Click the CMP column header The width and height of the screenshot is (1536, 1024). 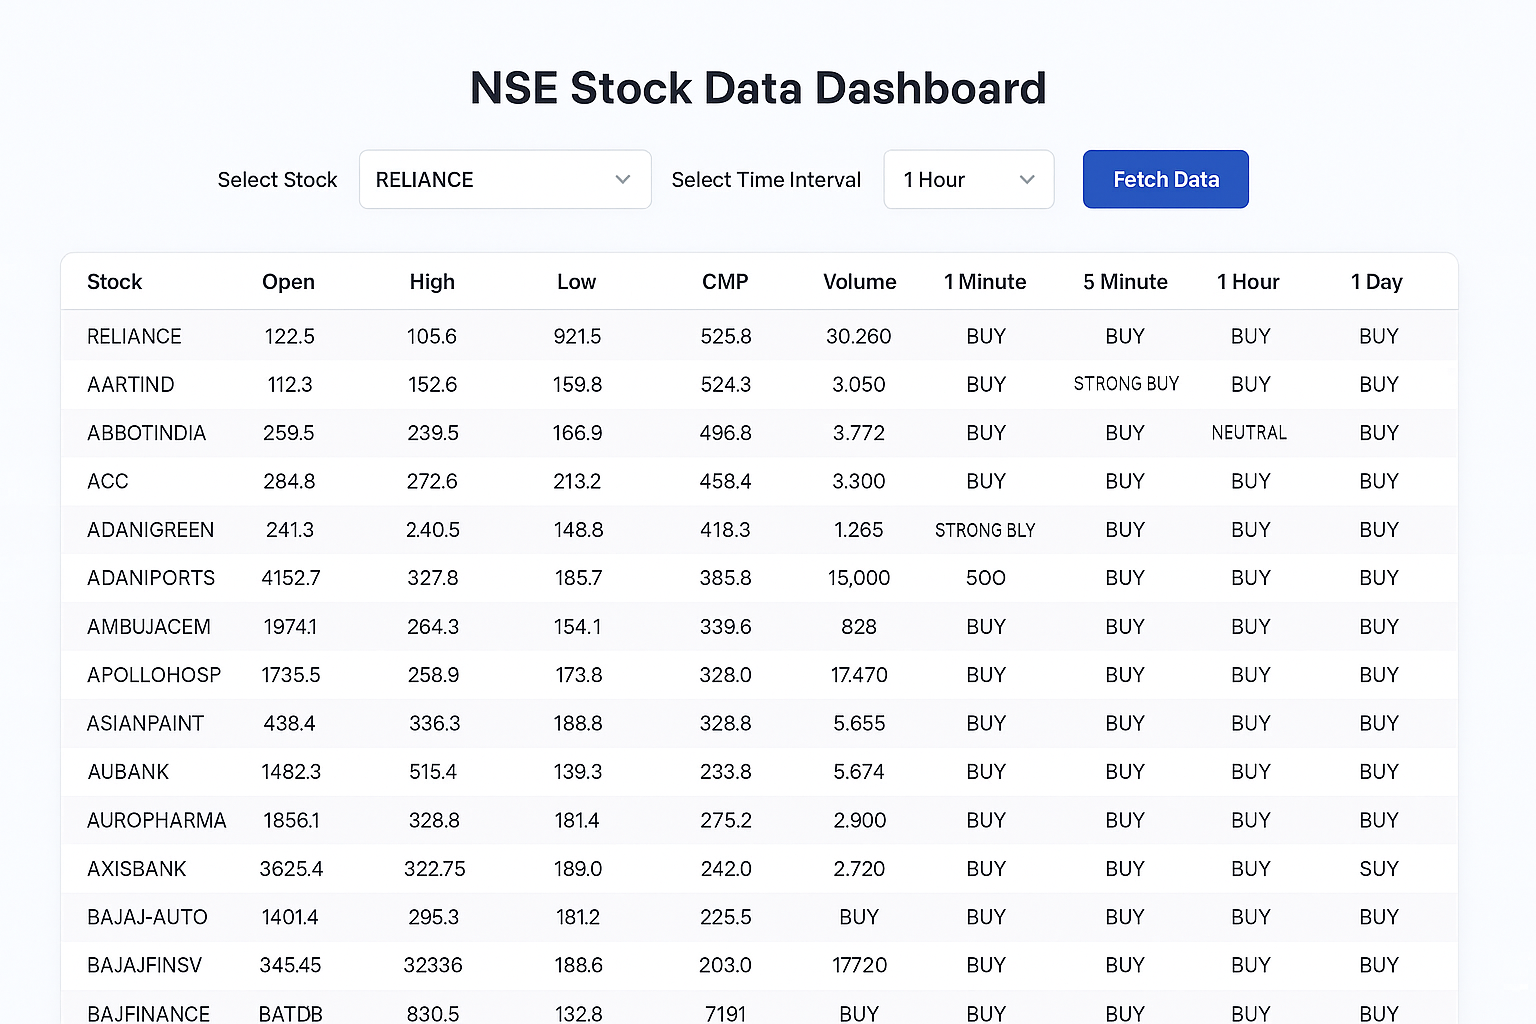tap(725, 282)
